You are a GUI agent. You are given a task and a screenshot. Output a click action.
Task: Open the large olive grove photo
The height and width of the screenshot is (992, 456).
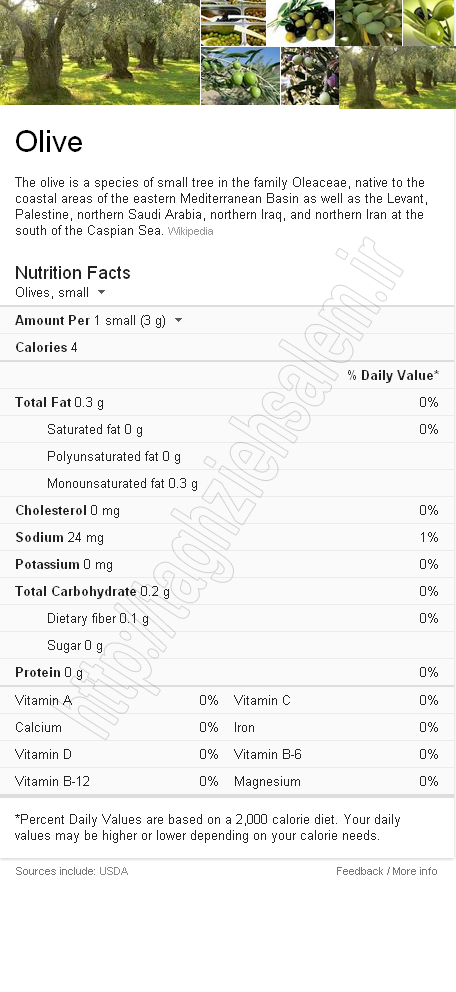tap(99, 52)
